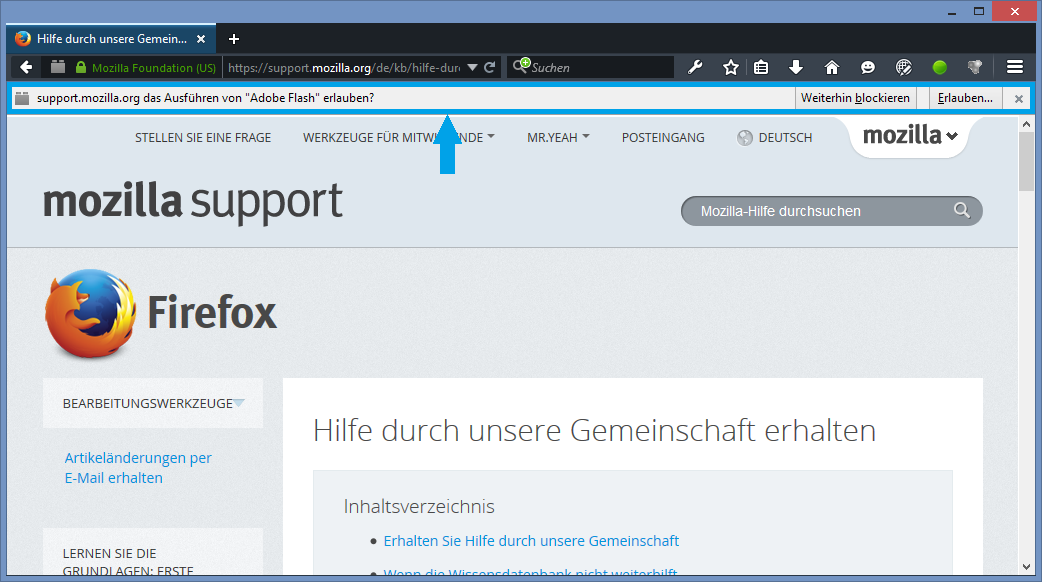
Task: Click the green circle toolbar icon
Action: 940,67
